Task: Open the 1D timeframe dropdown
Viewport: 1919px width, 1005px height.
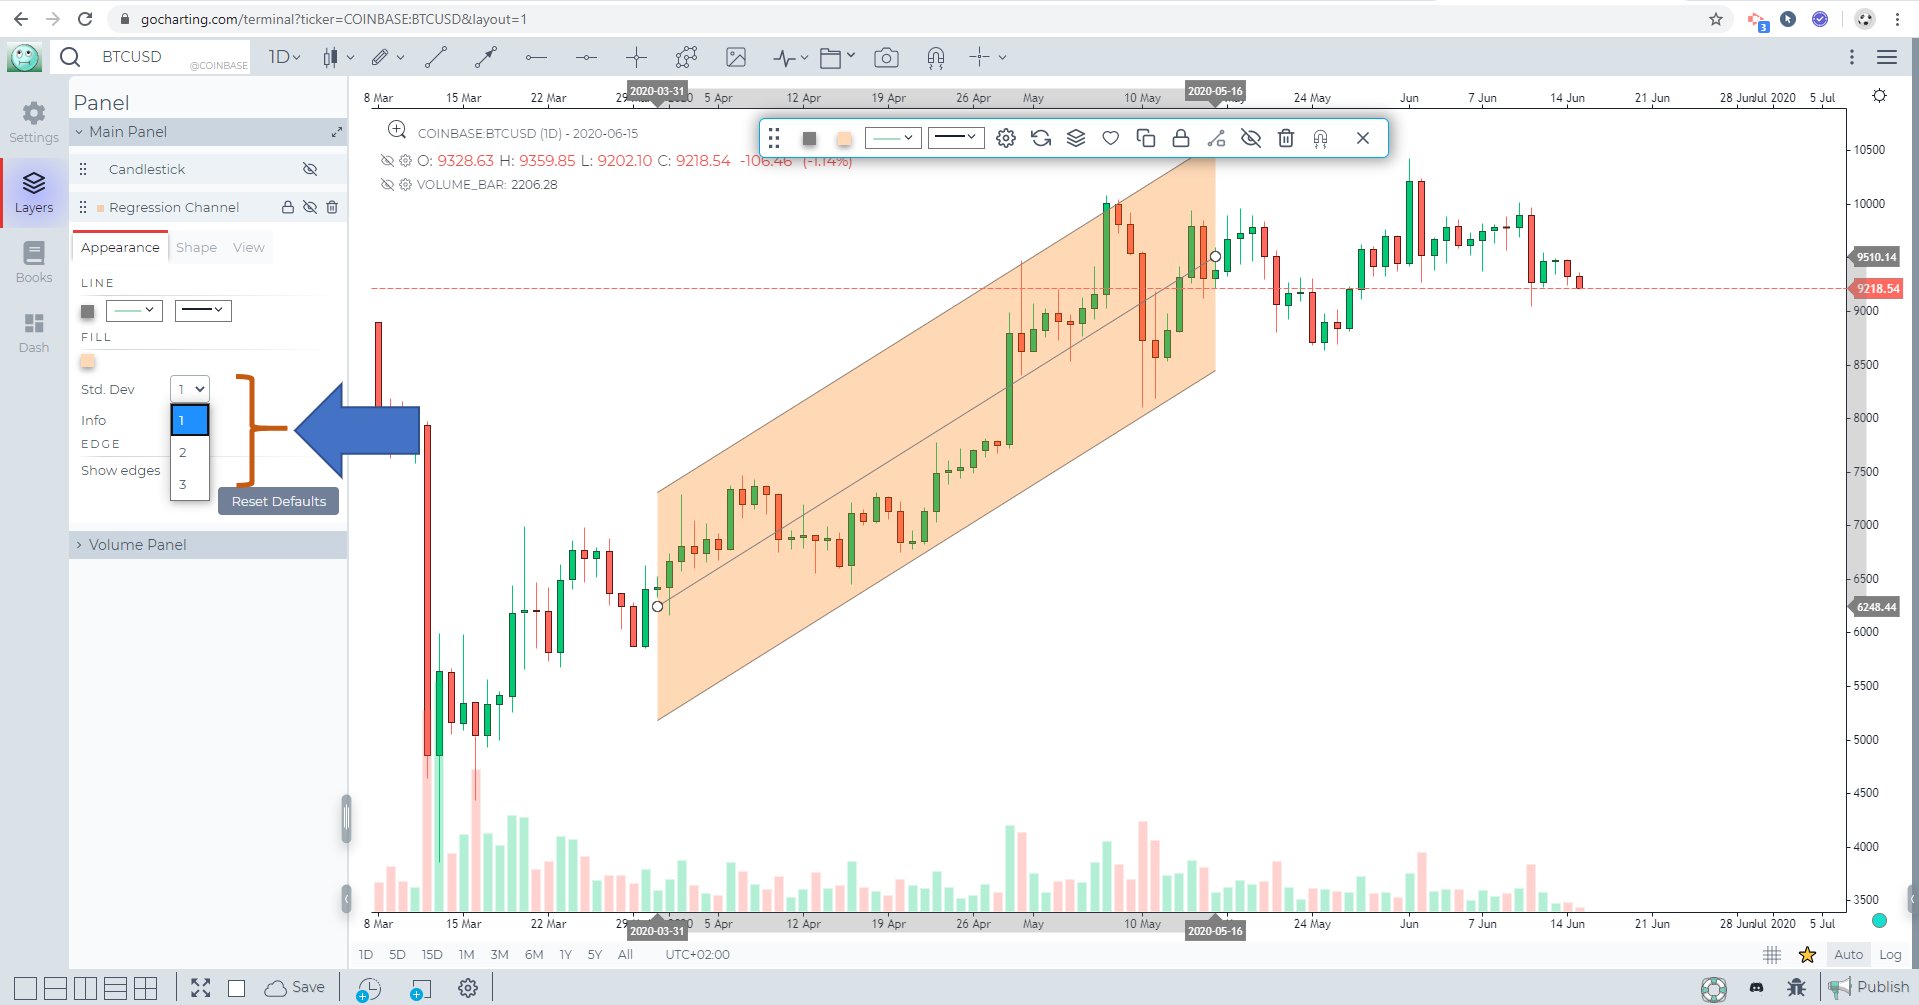Action: [x=283, y=57]
